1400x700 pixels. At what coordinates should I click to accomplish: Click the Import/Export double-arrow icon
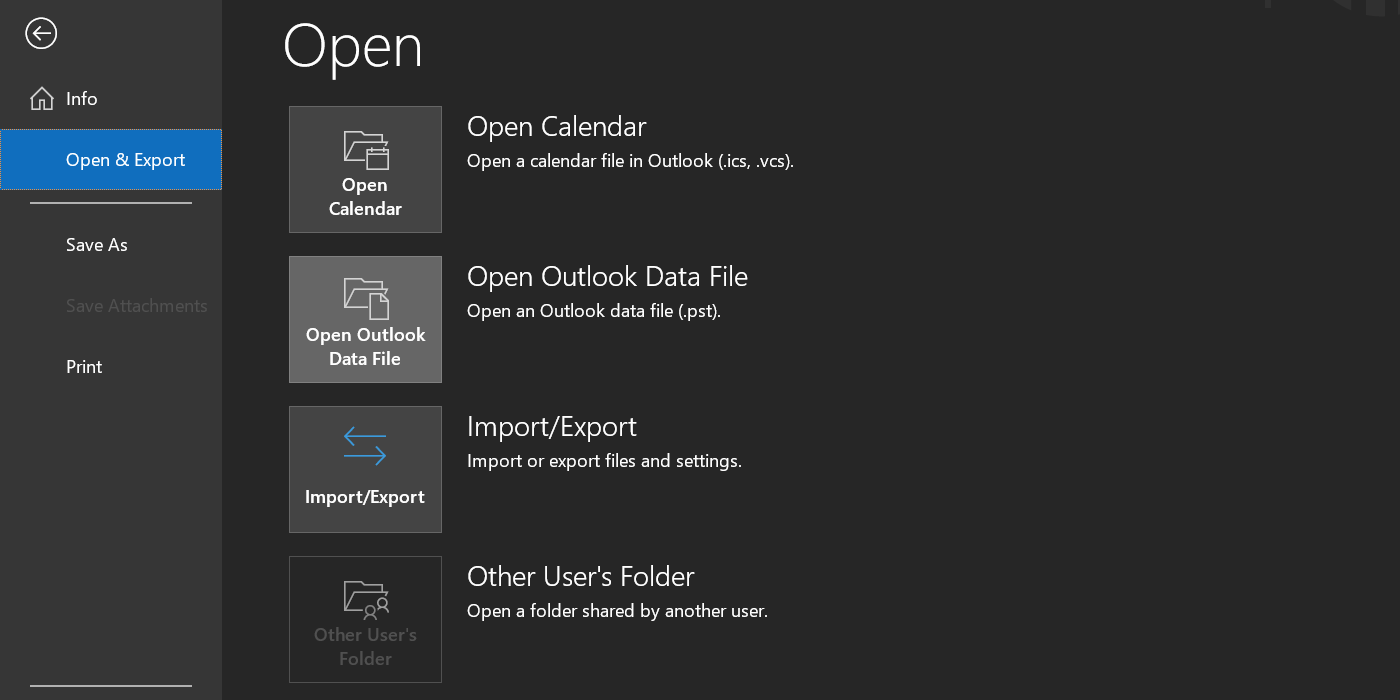coord(365,445)
